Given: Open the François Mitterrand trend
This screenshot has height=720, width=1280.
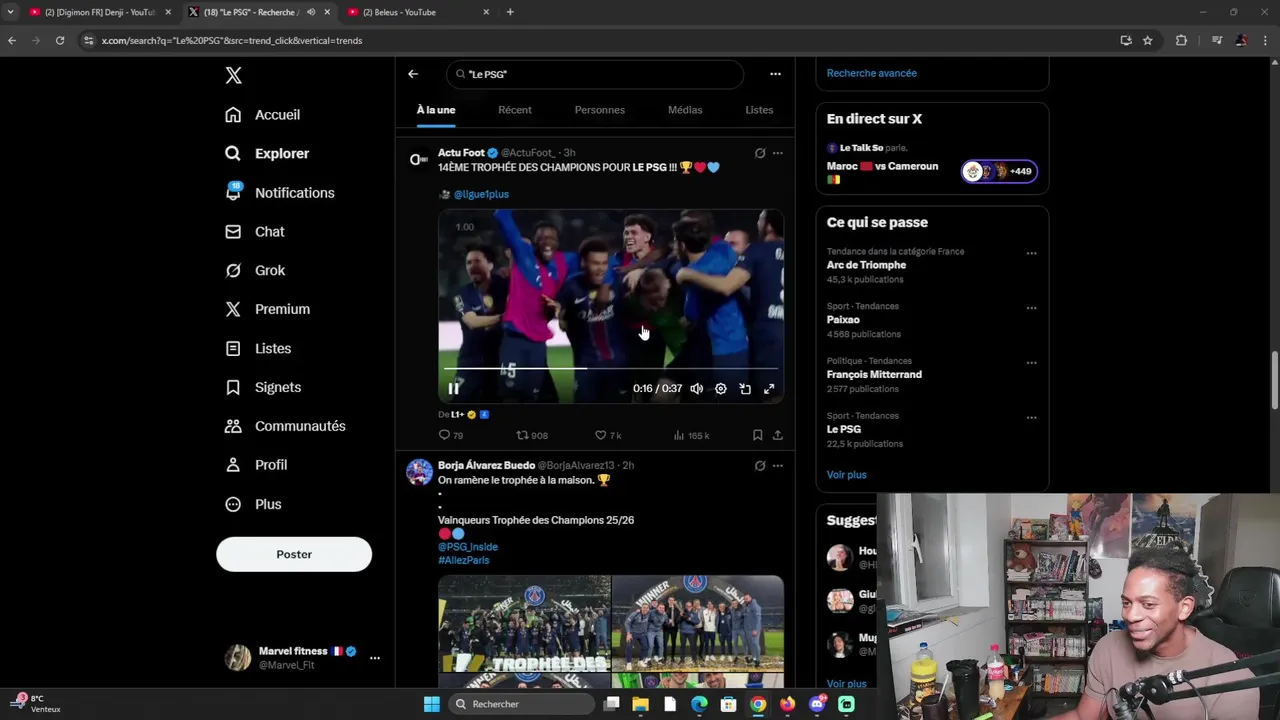Looking at the screenshot, I should coord(874,375).
